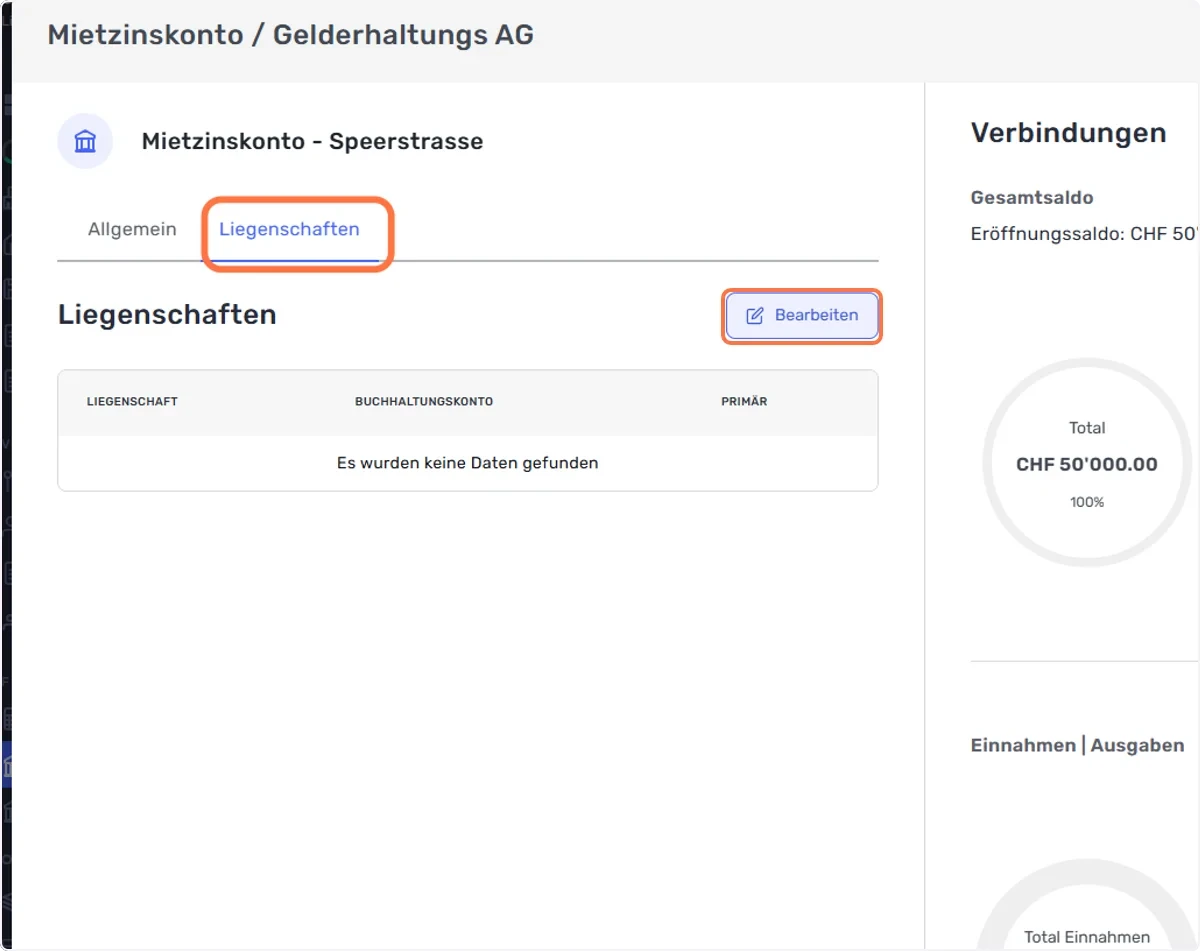Click the 100% label in the donut chart
Viewport: 1200px width, 951px height.
point(1087,502)
